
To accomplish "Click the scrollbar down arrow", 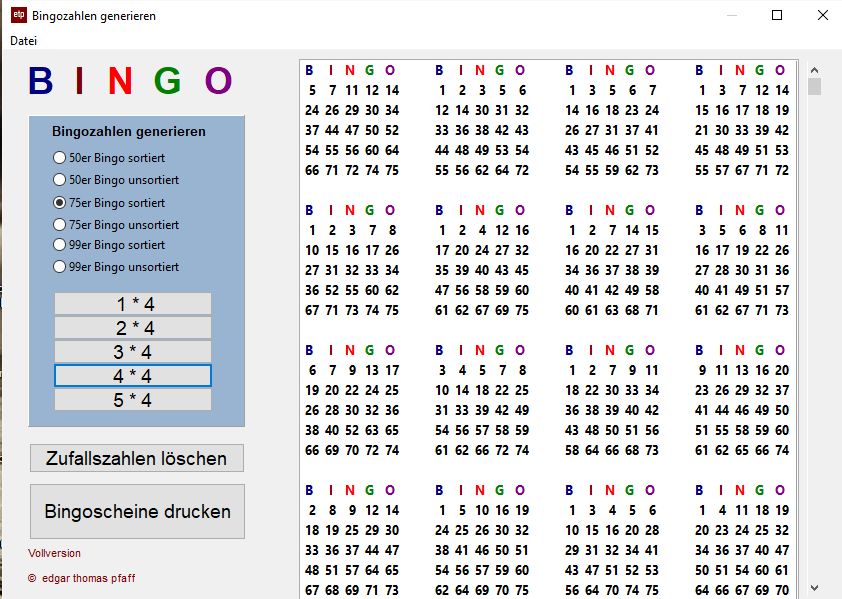I will [x=814, y=588].
